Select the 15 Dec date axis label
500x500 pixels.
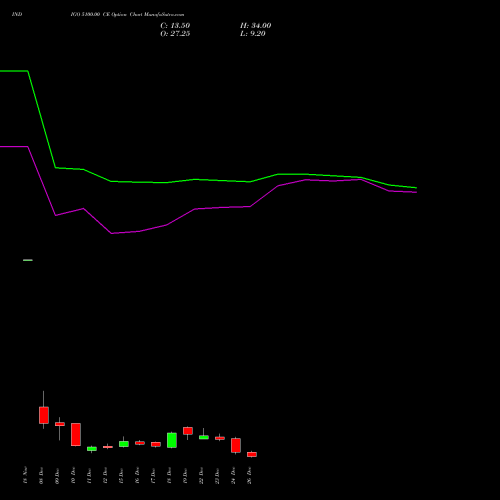pos(122,476)
